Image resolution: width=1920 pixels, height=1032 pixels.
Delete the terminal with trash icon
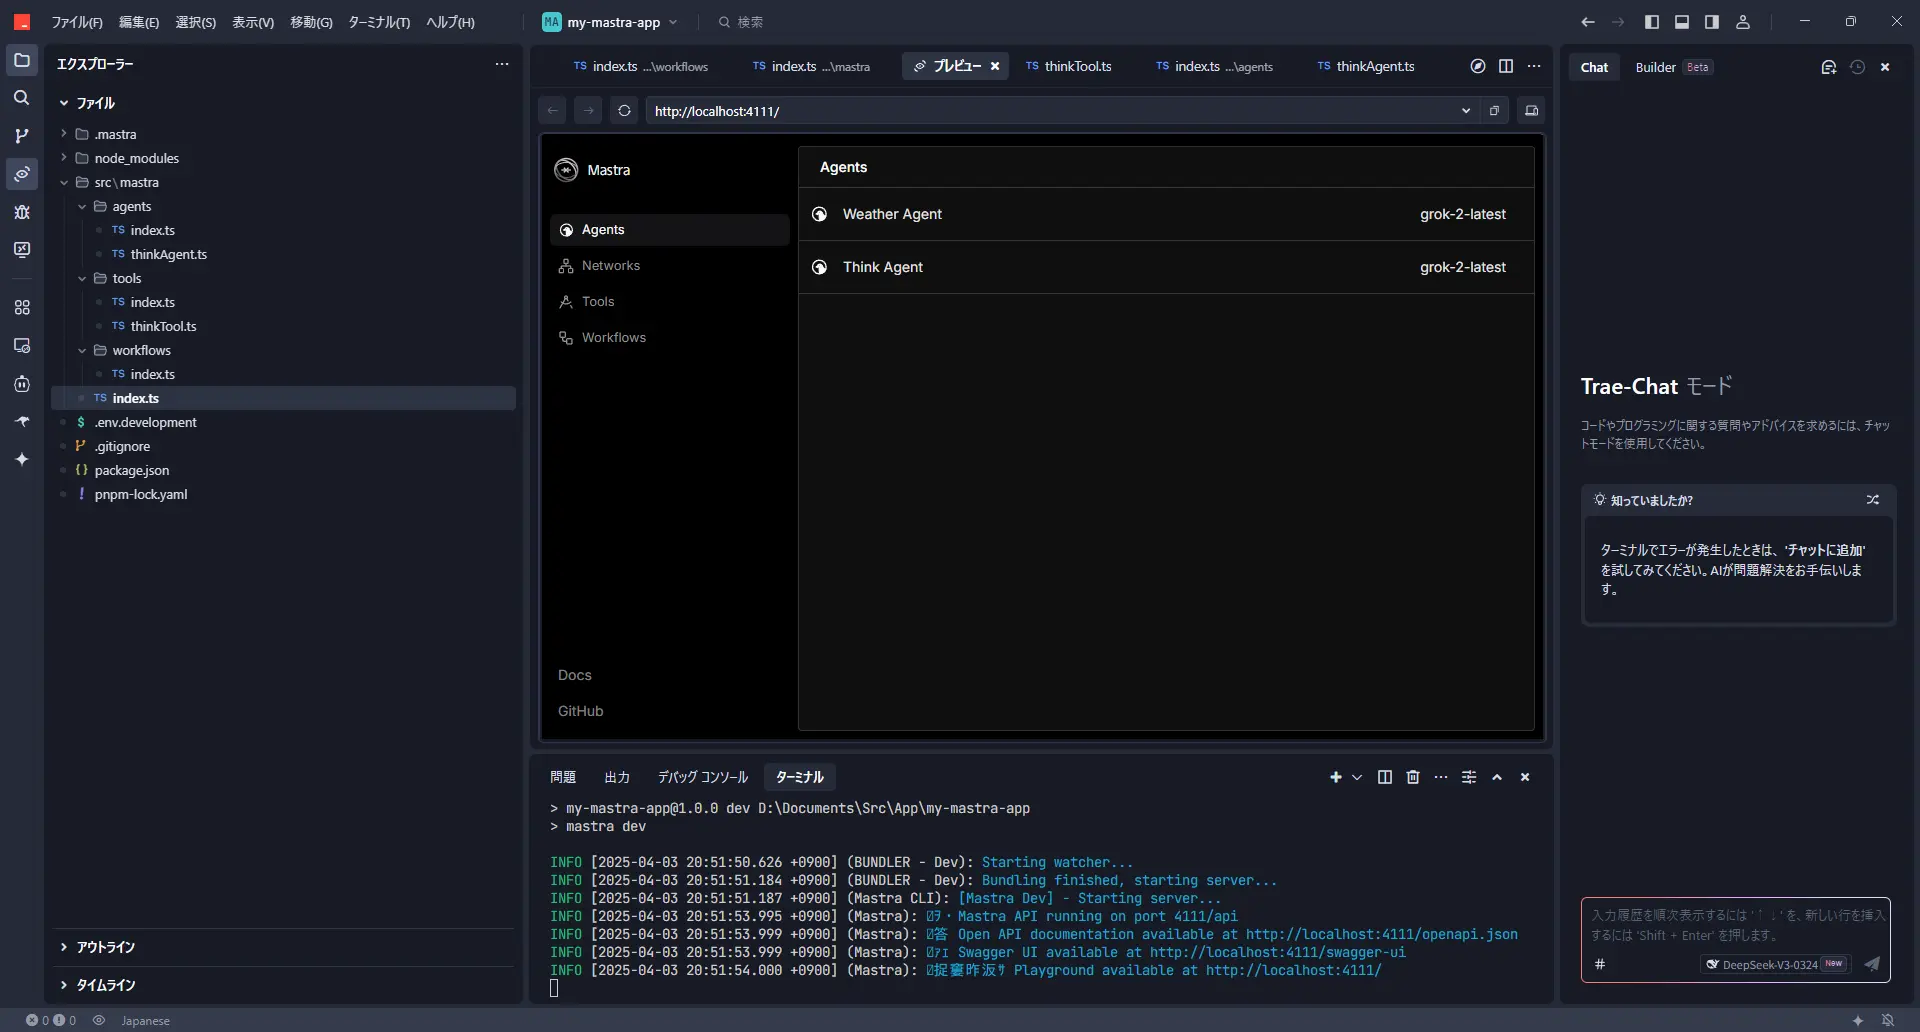1413,777
